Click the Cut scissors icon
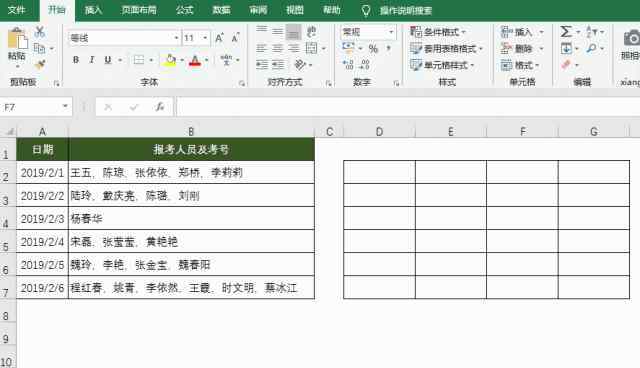 tap(40, 31)
